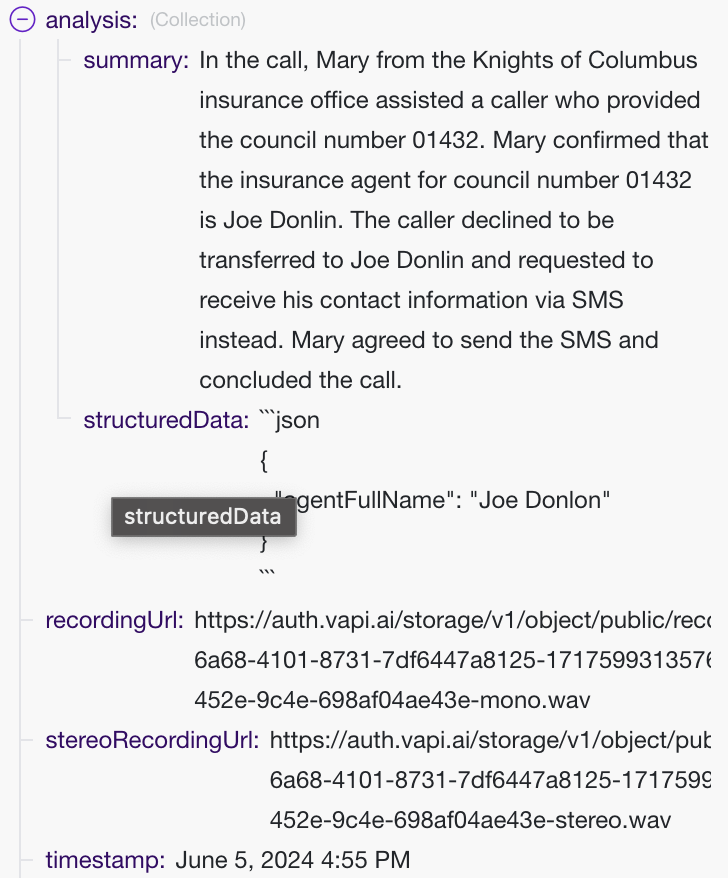This screenshot has height=878, width=728.
Task: Click the "June 5, 2024 4:55 PM" value
Action: click(x=292, y=860)
